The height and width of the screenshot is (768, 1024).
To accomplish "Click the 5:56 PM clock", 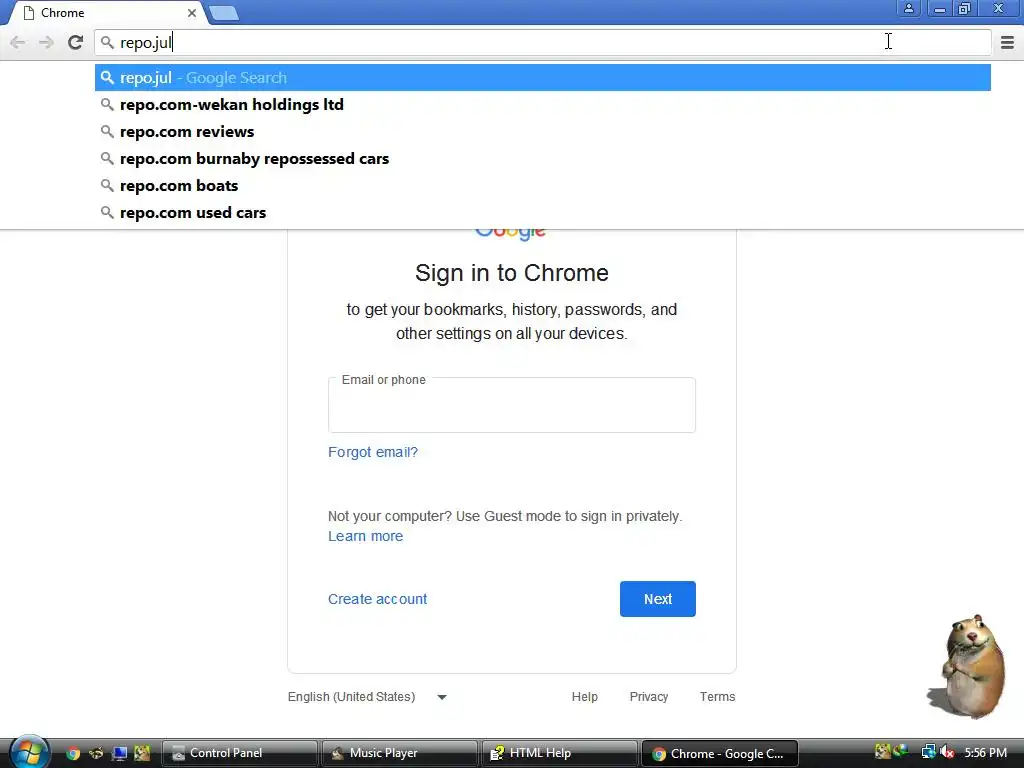I will pyautogui.click(x=985, y=752).
